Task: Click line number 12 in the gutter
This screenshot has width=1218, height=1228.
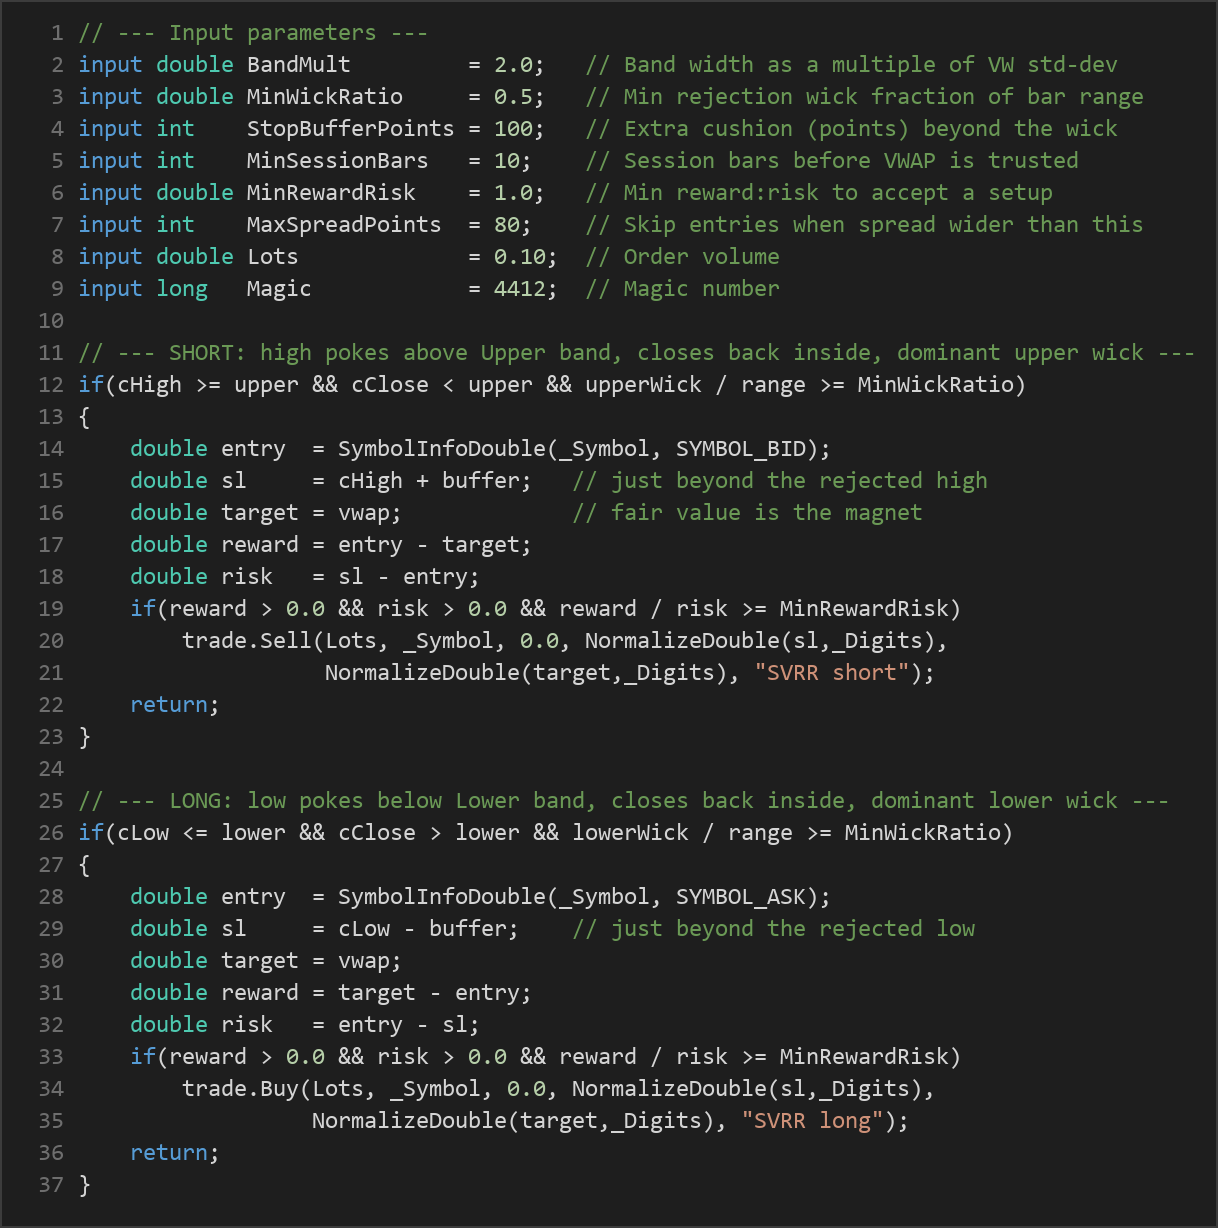Action: (x=51, y=385)
